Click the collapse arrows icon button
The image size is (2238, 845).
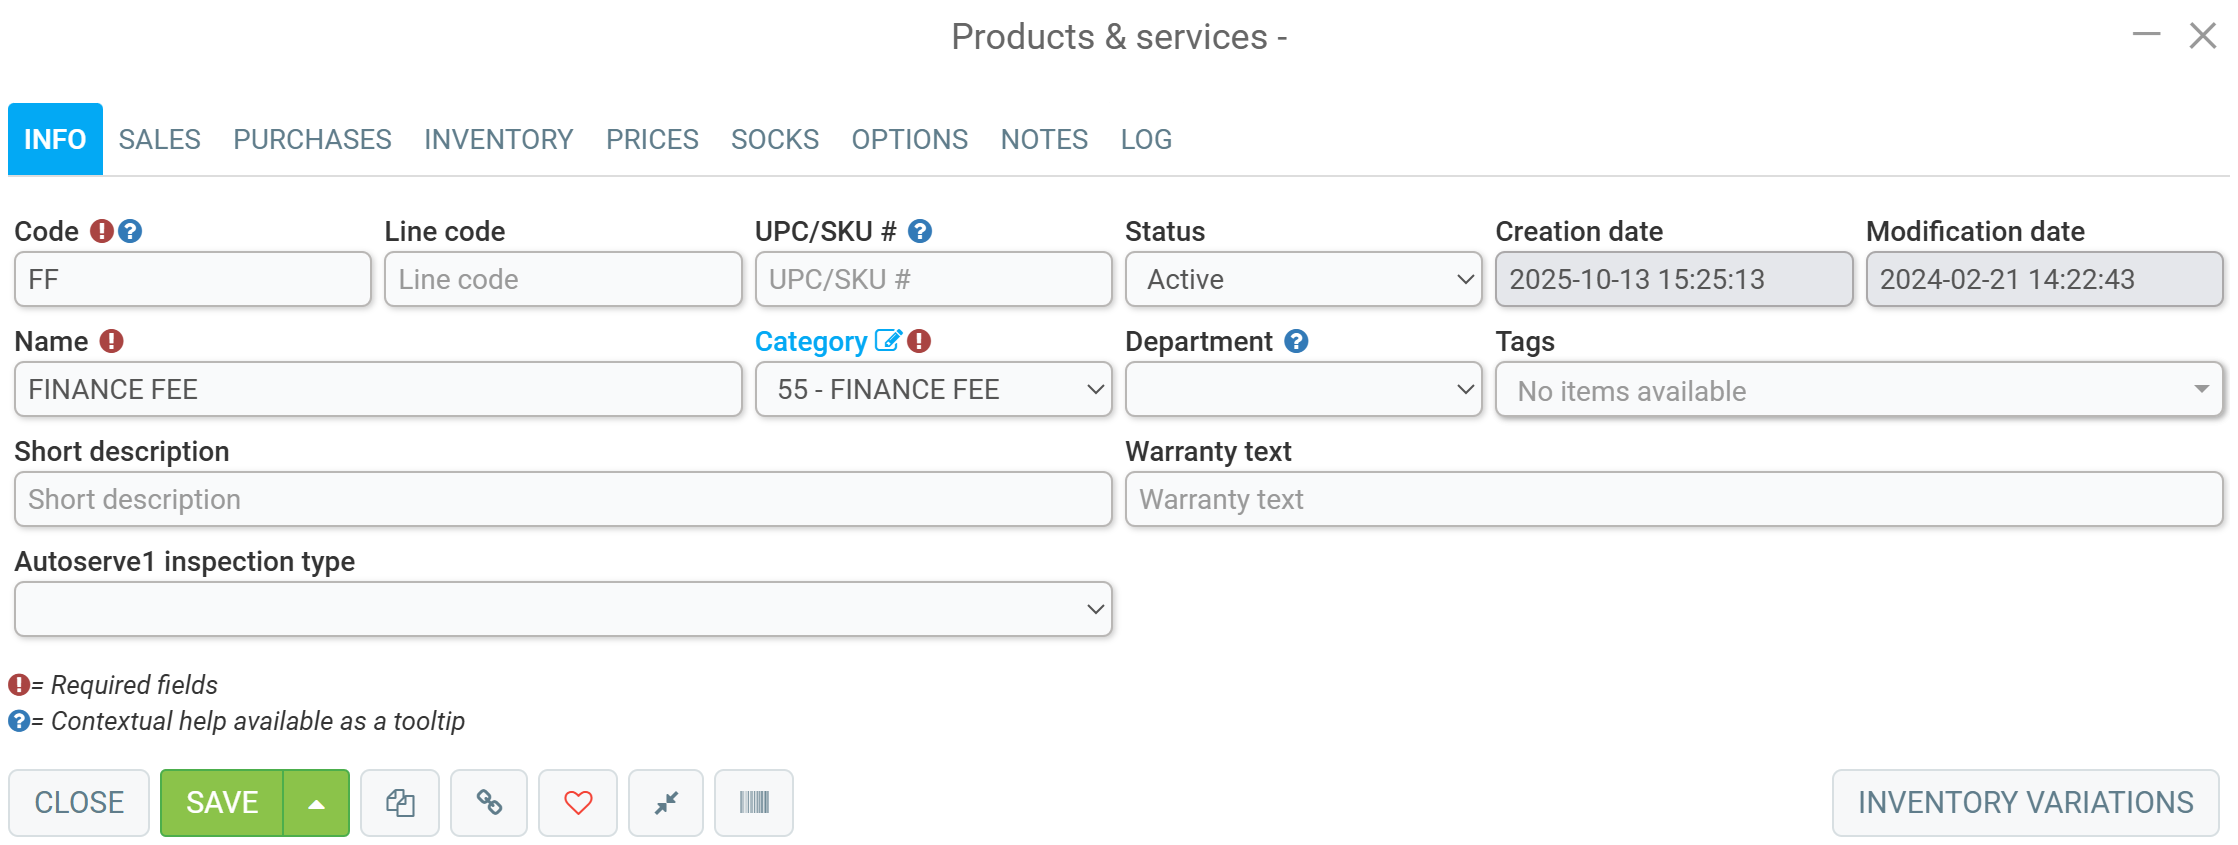click(x=666, y=802)
